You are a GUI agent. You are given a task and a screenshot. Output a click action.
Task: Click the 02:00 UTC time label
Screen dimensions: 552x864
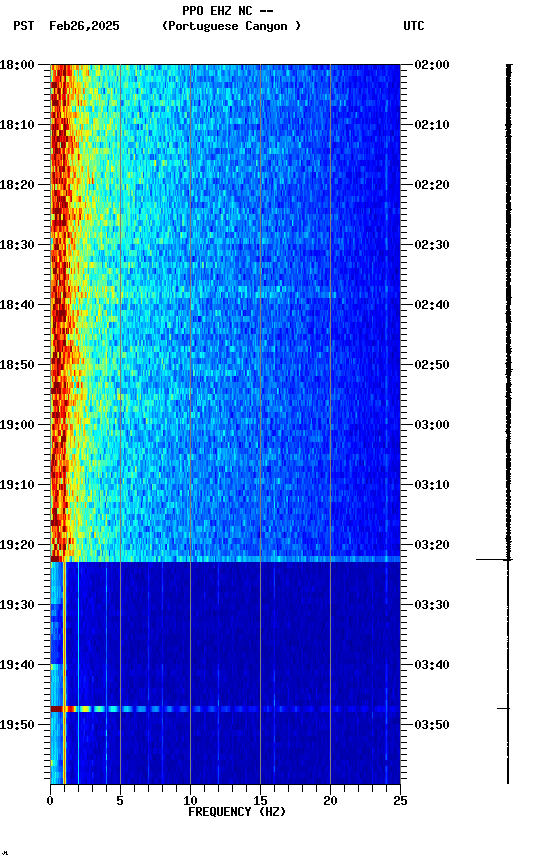(x=432, y=65)
